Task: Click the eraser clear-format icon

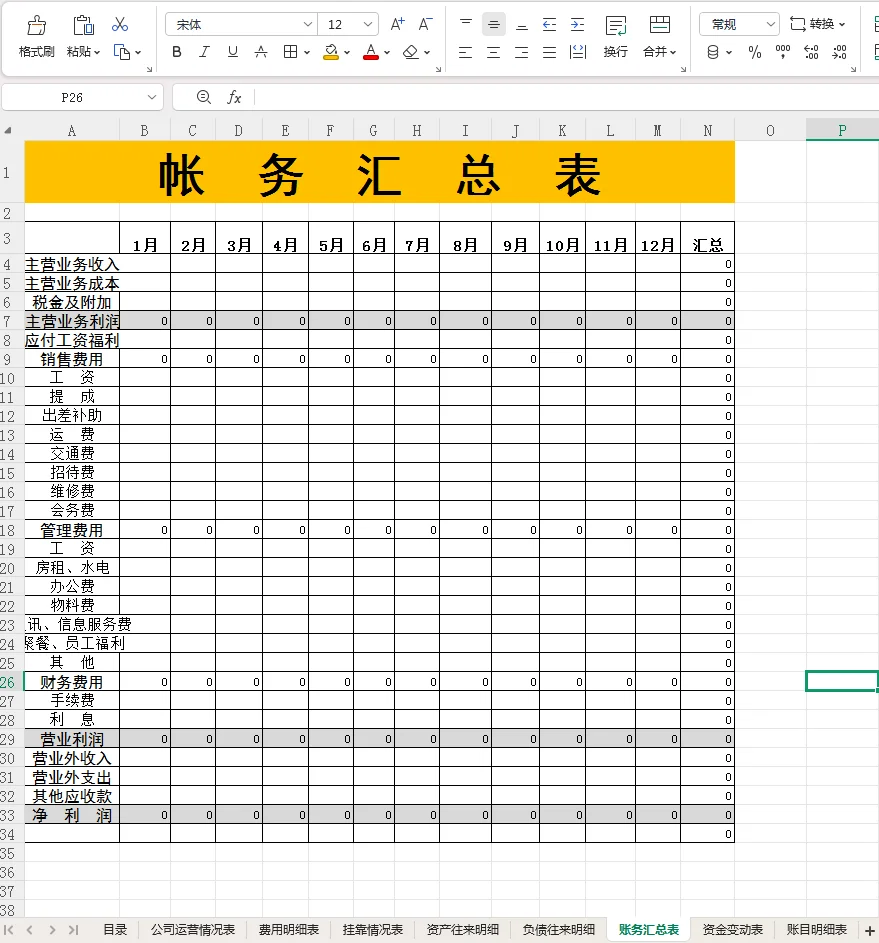Action: coord(411,52)
